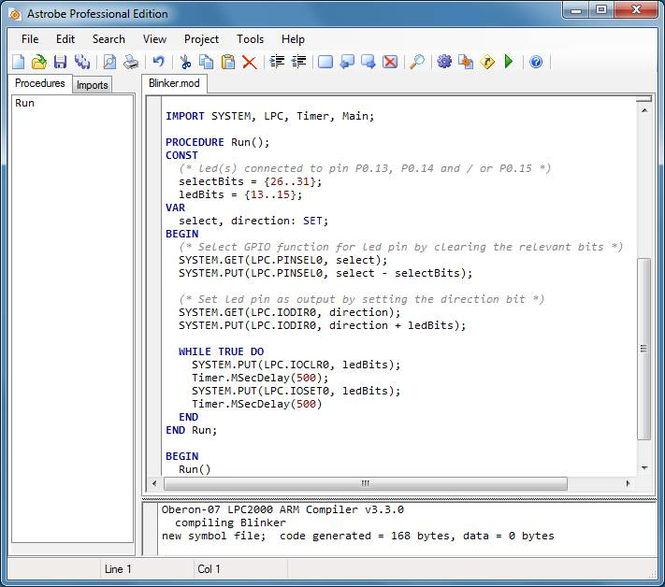The image size is (665, 587).
Task: Save the file with the floppy disk icon
Action: [60, 62]
